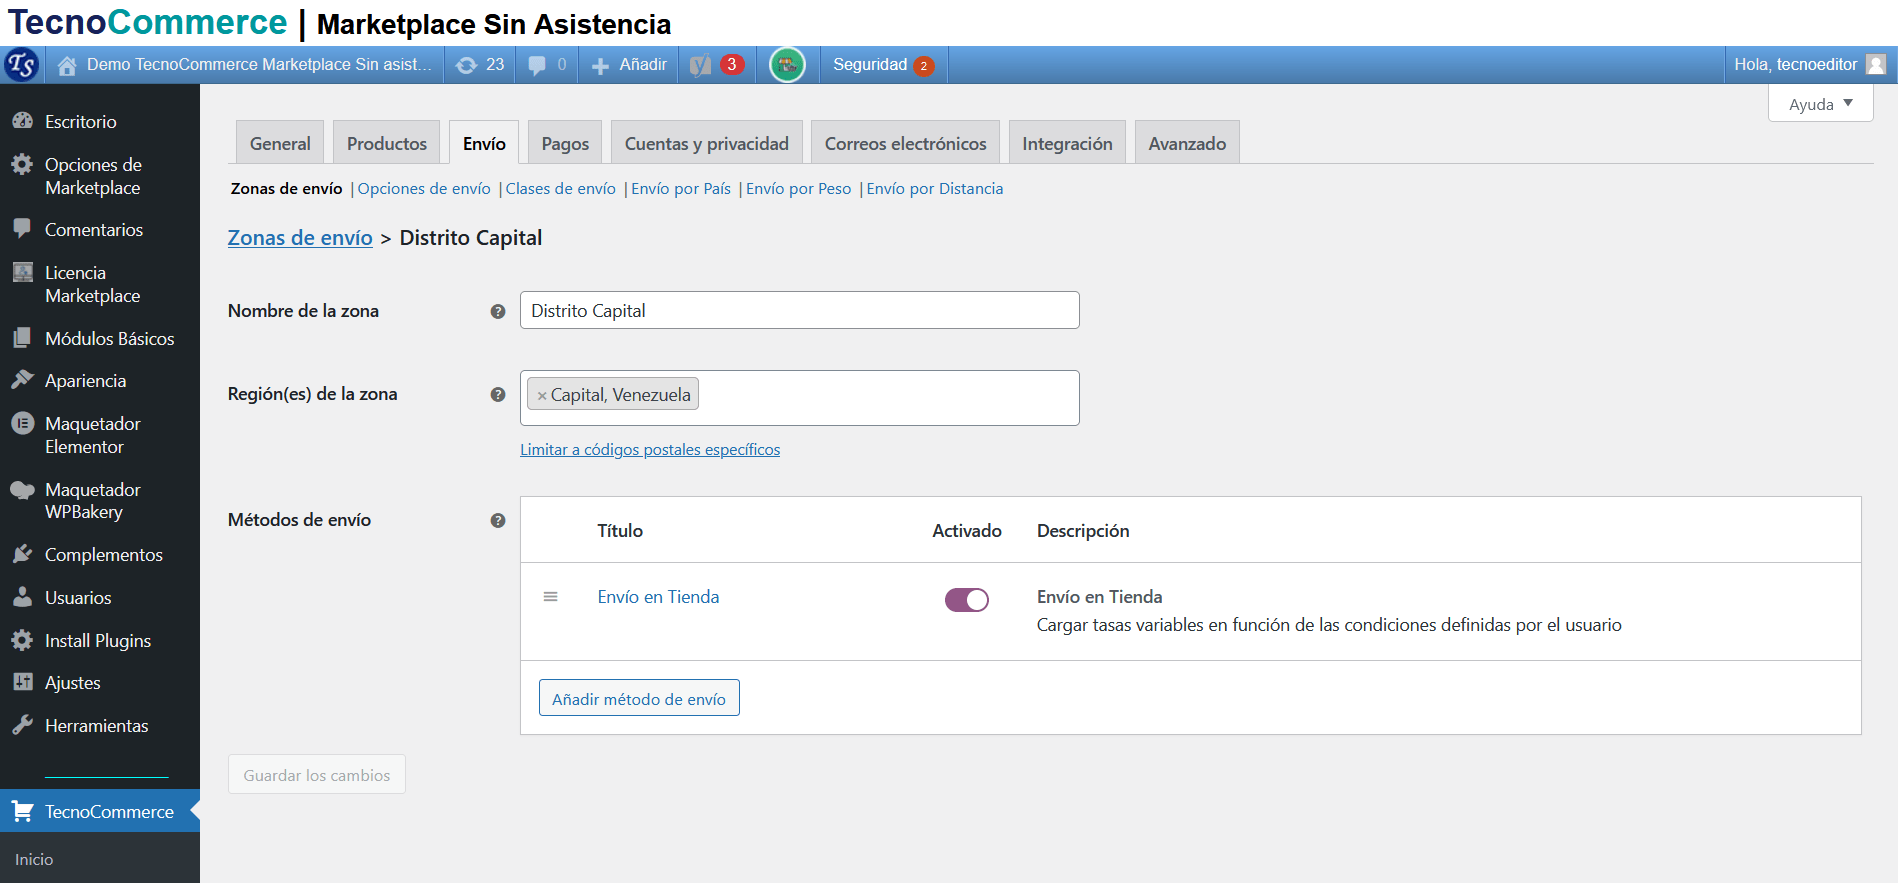
Task: Open the Envío en Tienda method title link
Action: click(658, 597)
